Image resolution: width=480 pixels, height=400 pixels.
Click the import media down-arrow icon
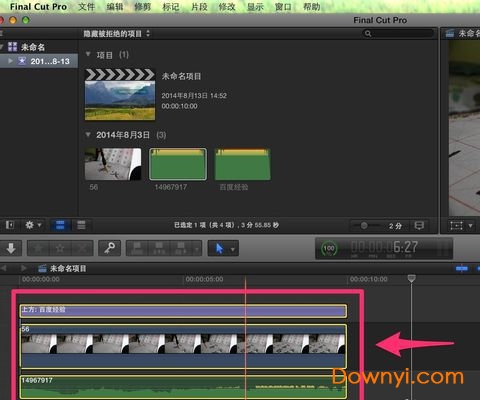(11, 248)
